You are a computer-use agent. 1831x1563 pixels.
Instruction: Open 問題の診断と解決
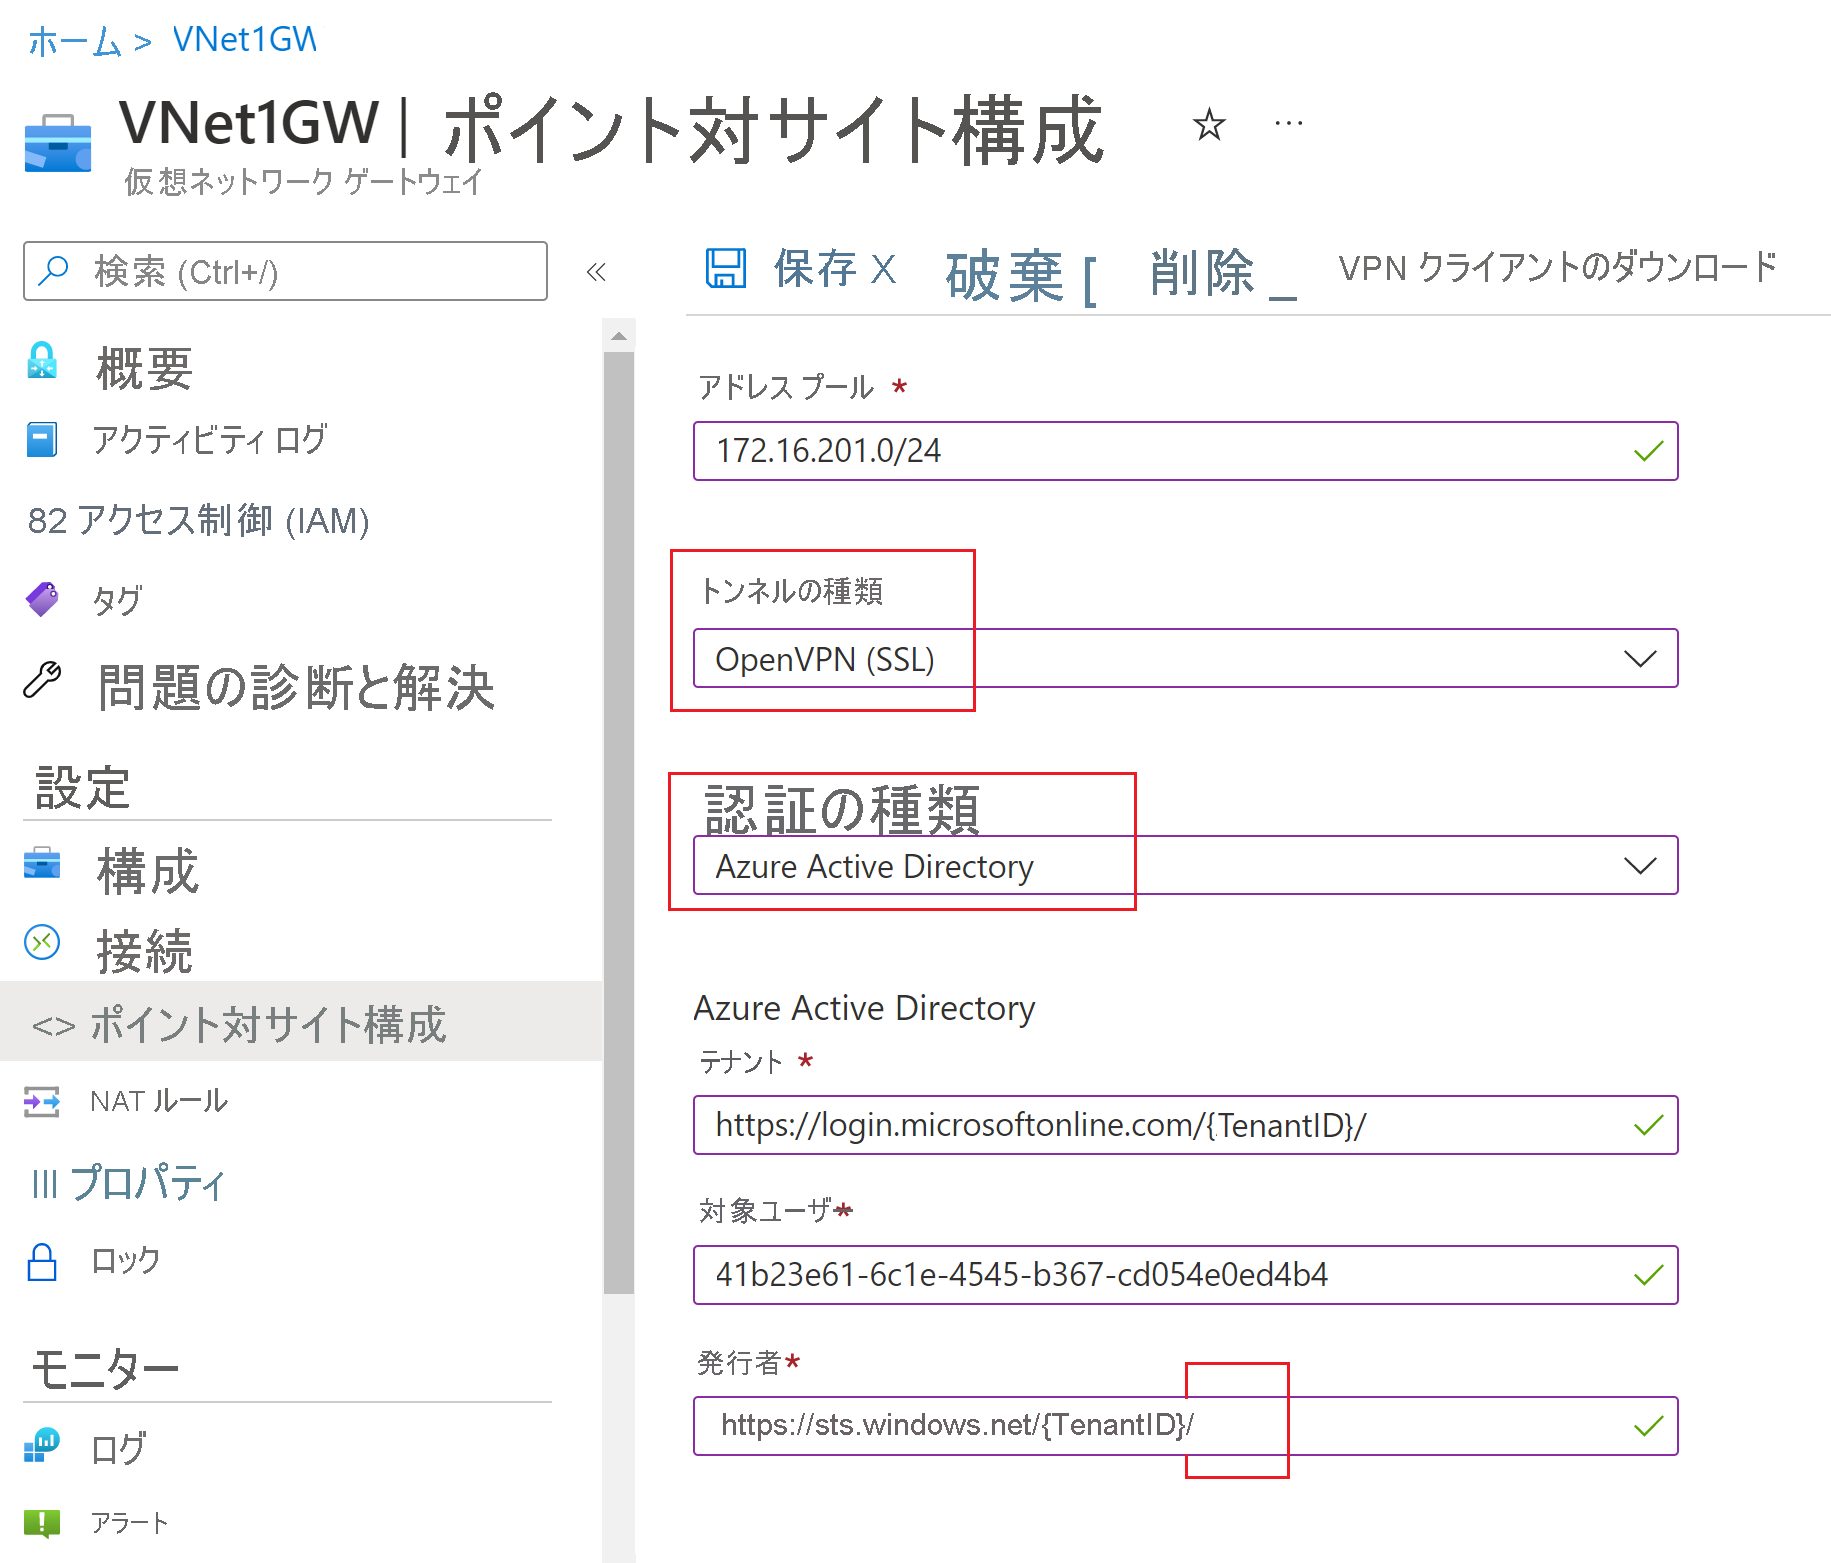296,687
